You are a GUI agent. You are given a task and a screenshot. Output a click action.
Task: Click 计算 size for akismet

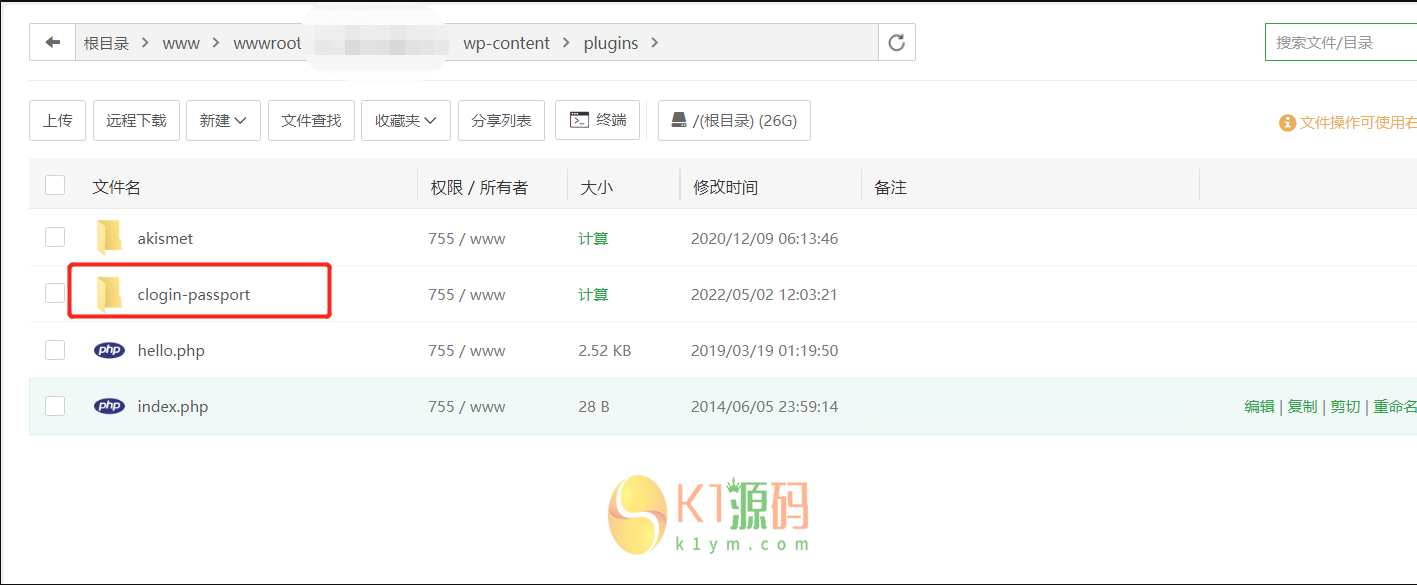[x=593, y=238]
